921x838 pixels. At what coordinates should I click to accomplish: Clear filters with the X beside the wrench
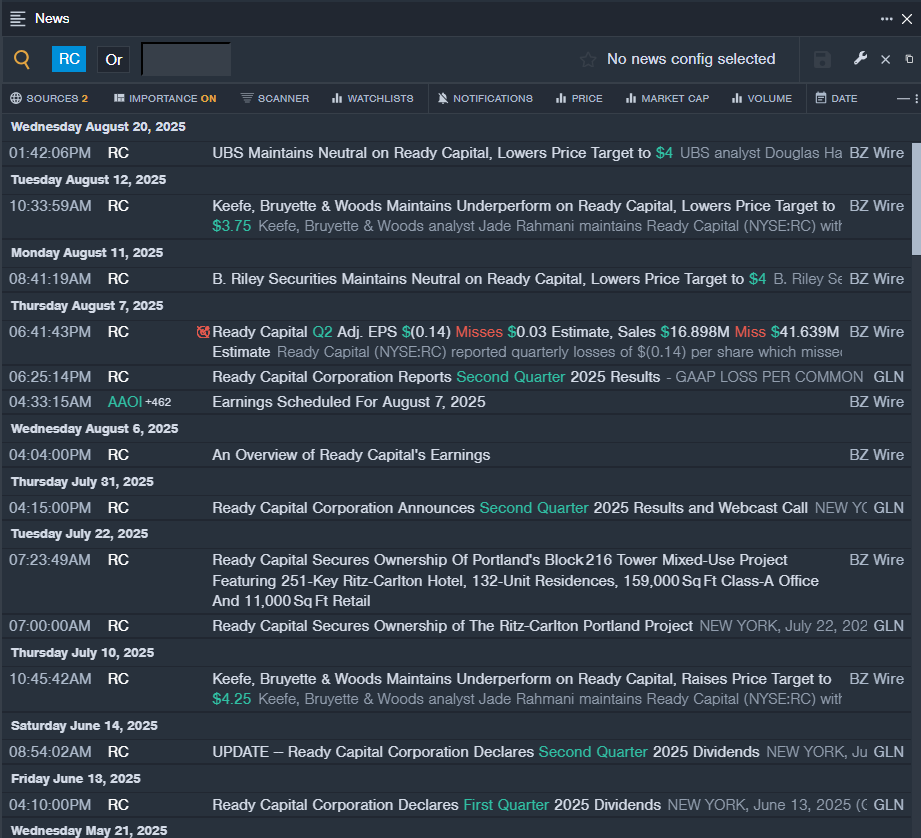886,59
